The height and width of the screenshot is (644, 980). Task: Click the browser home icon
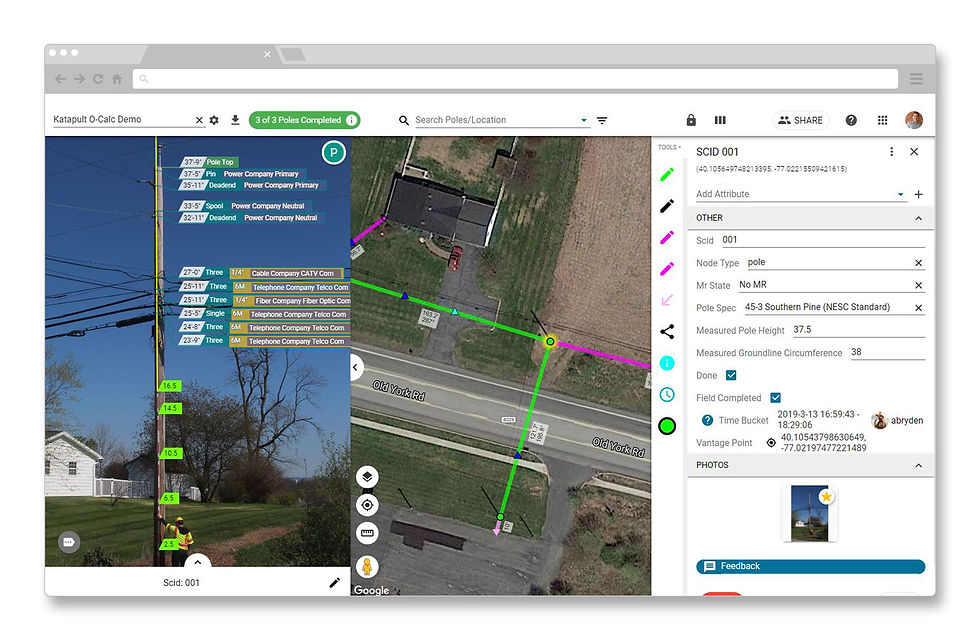[117, 79]
